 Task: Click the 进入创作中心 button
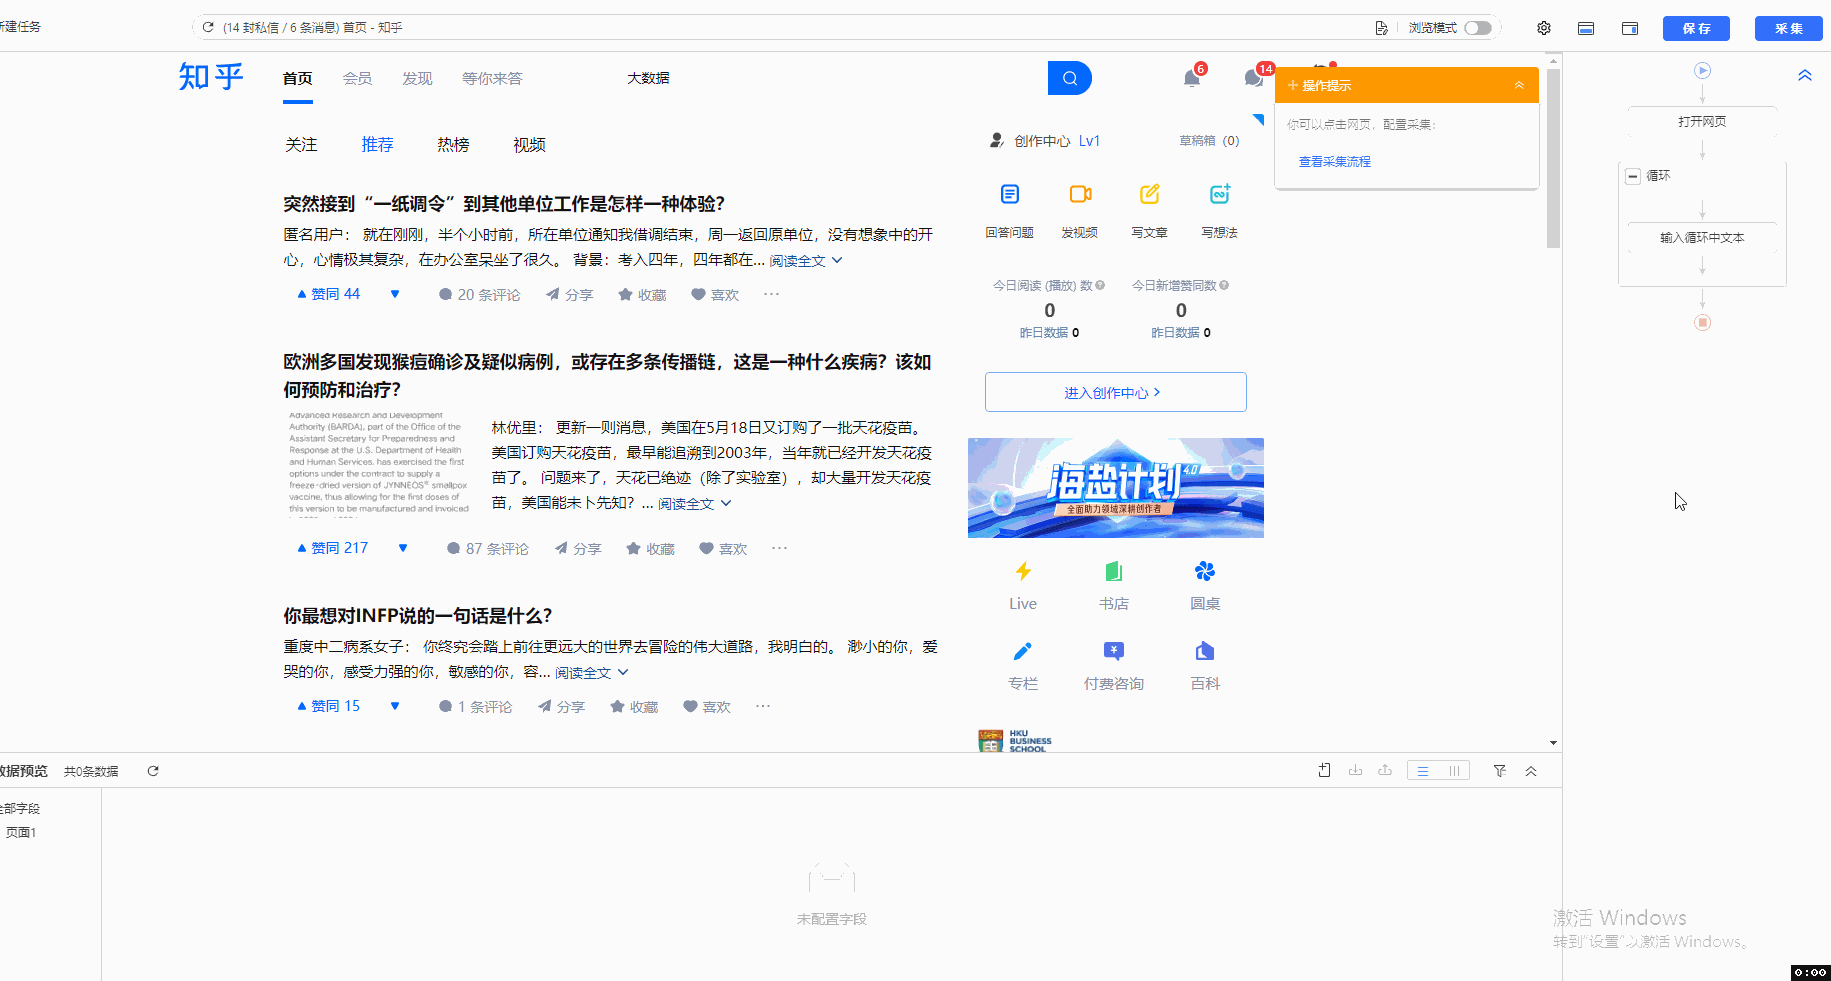click(1116, 392)
